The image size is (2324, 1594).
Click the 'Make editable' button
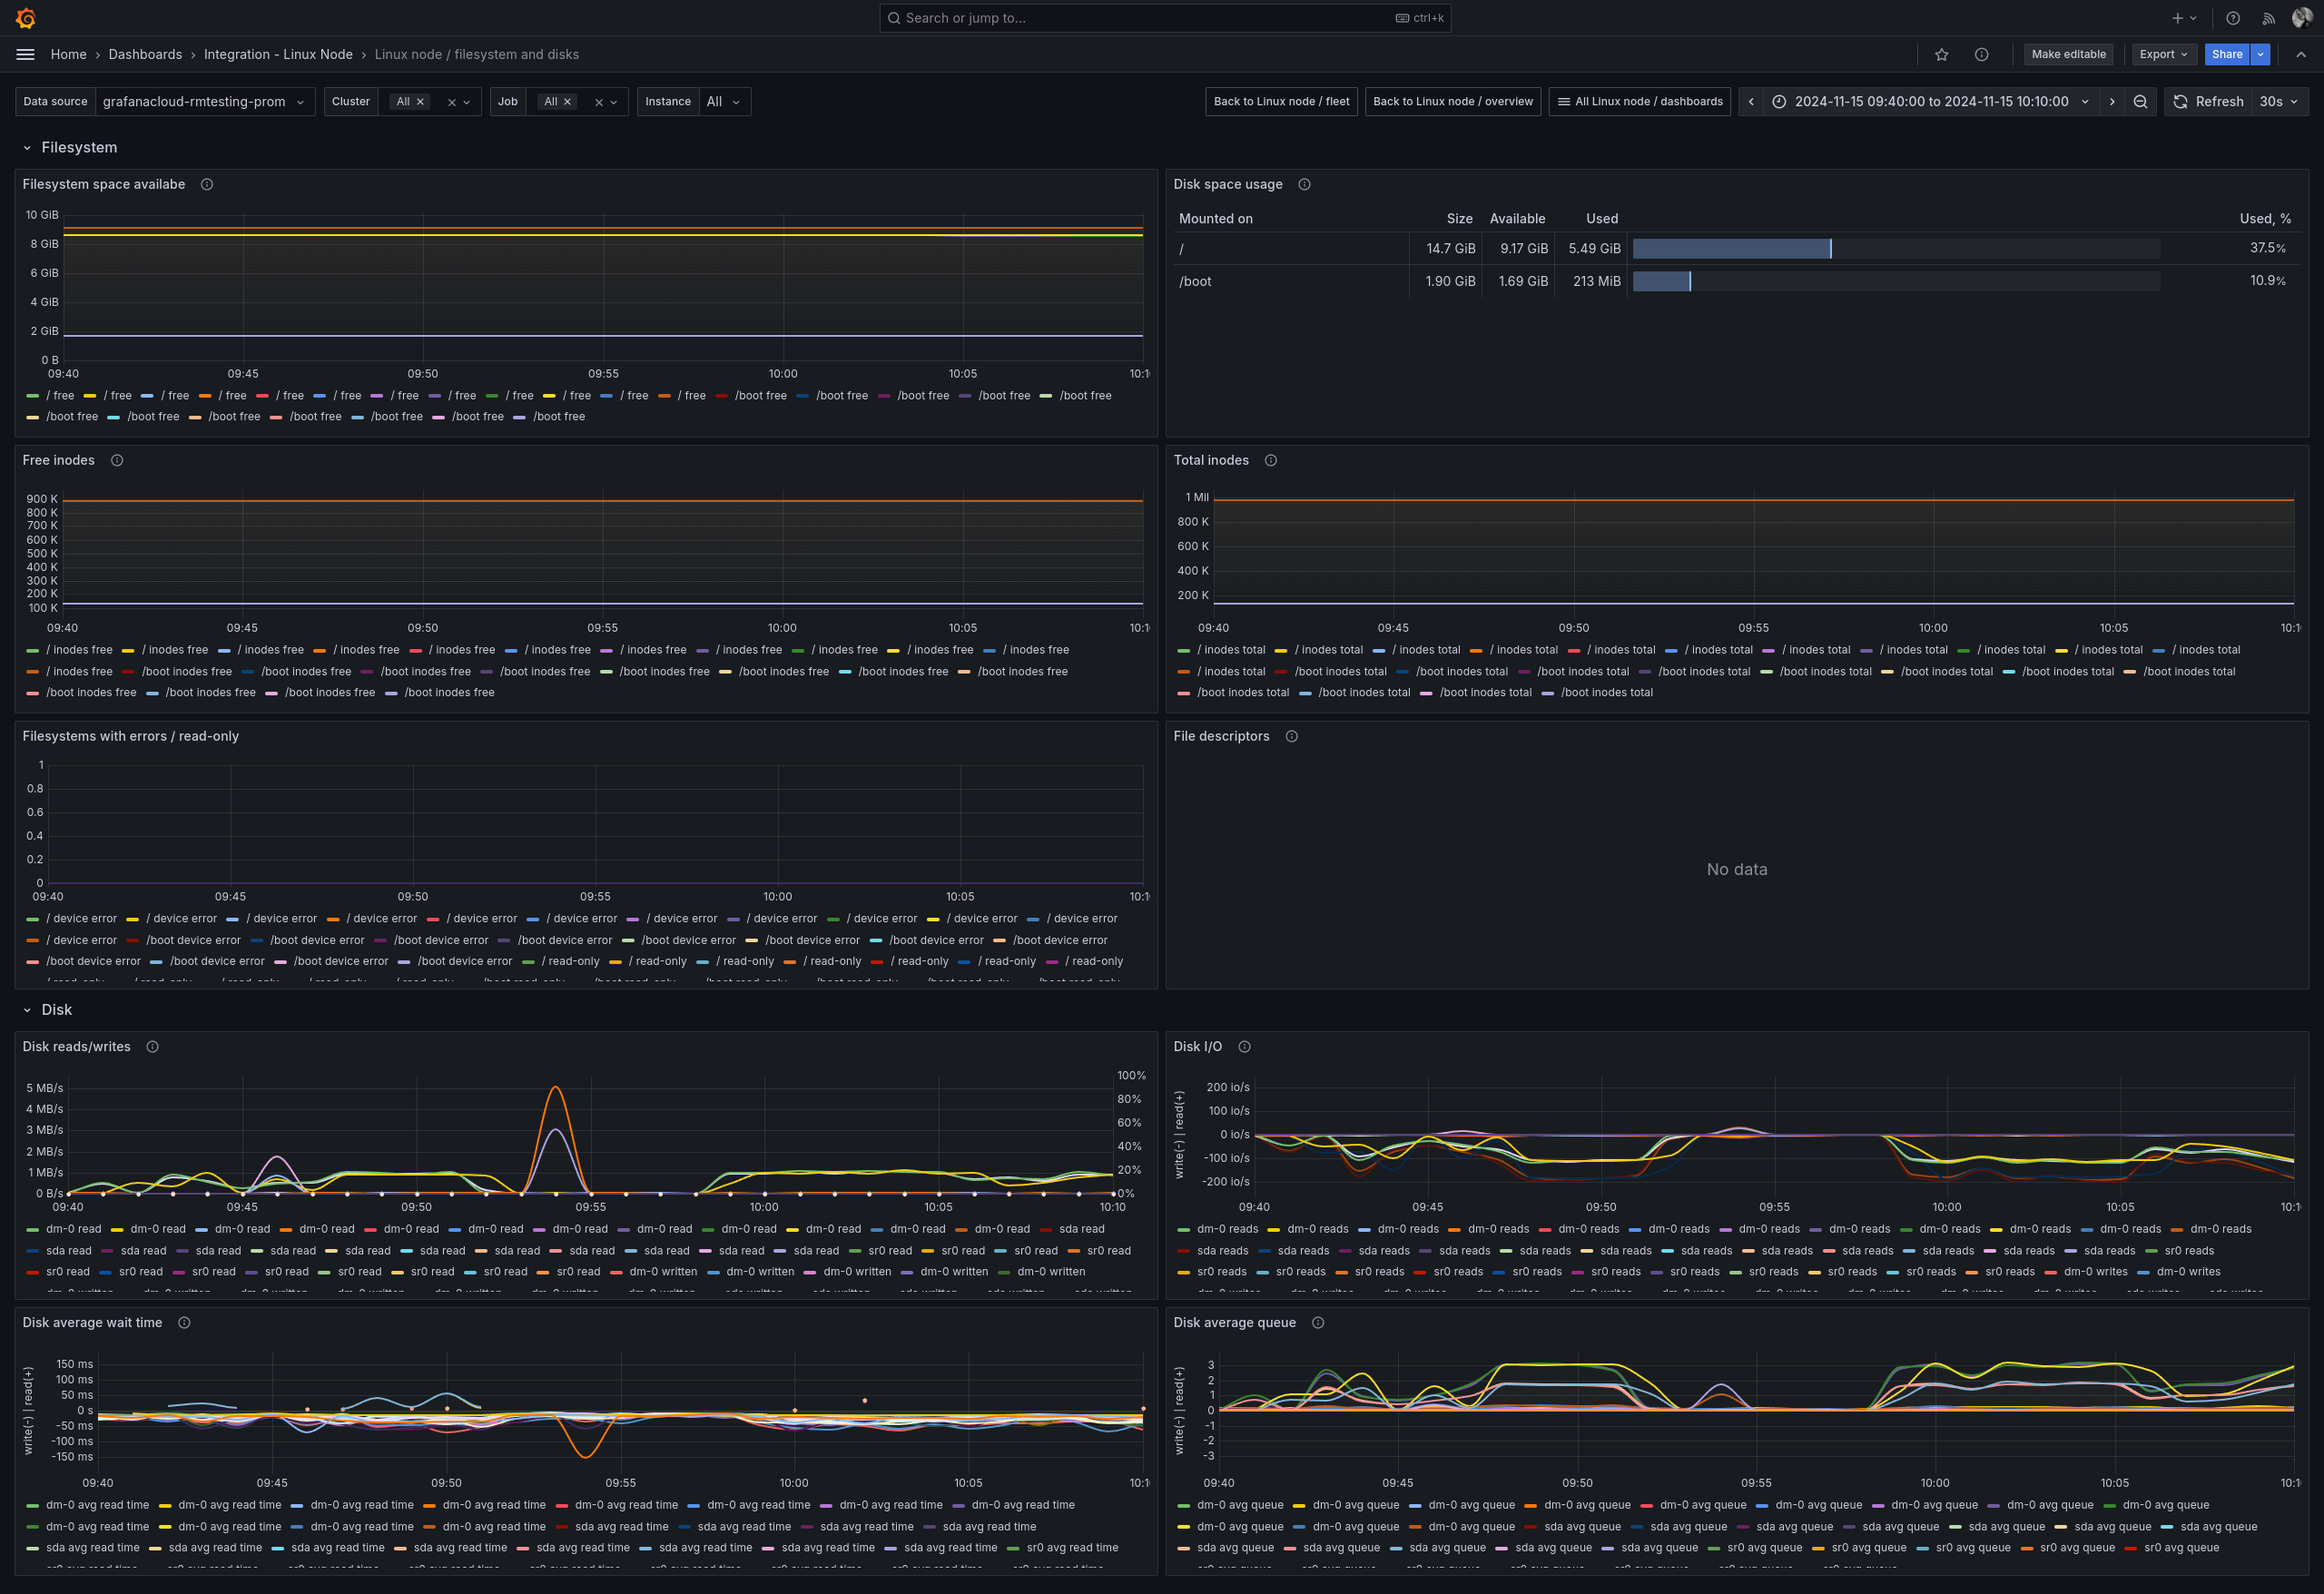coord(2069,54)
